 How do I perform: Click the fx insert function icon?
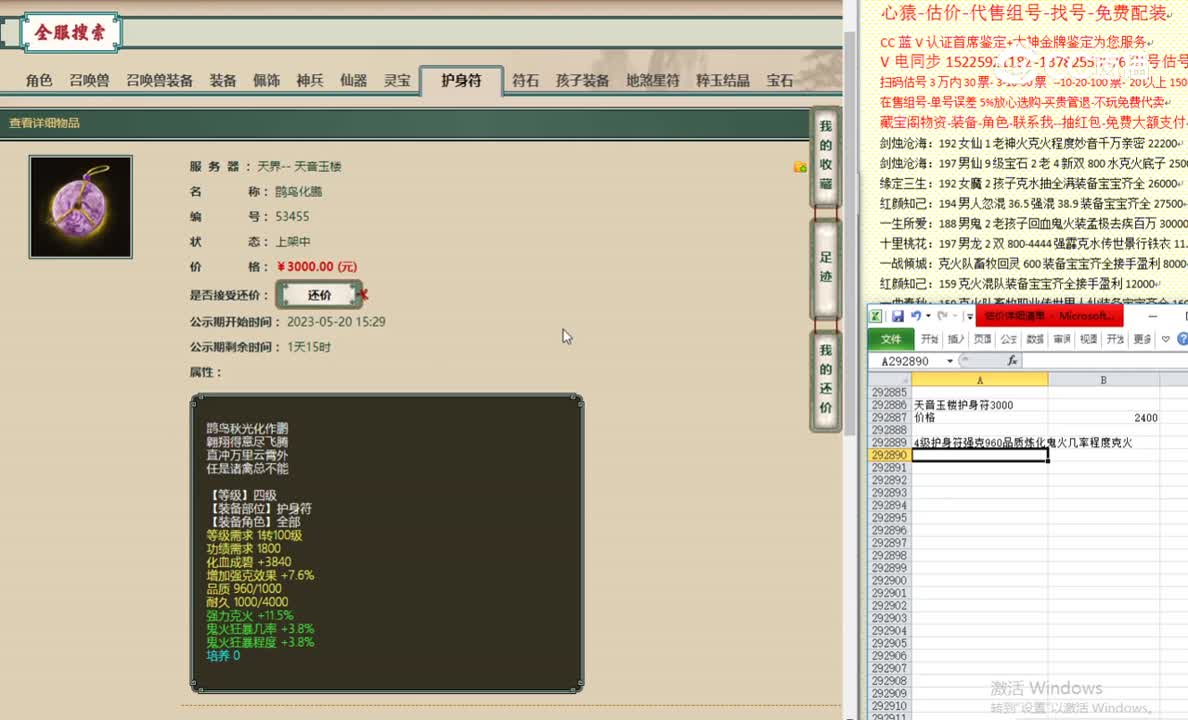click(1012, 361)
